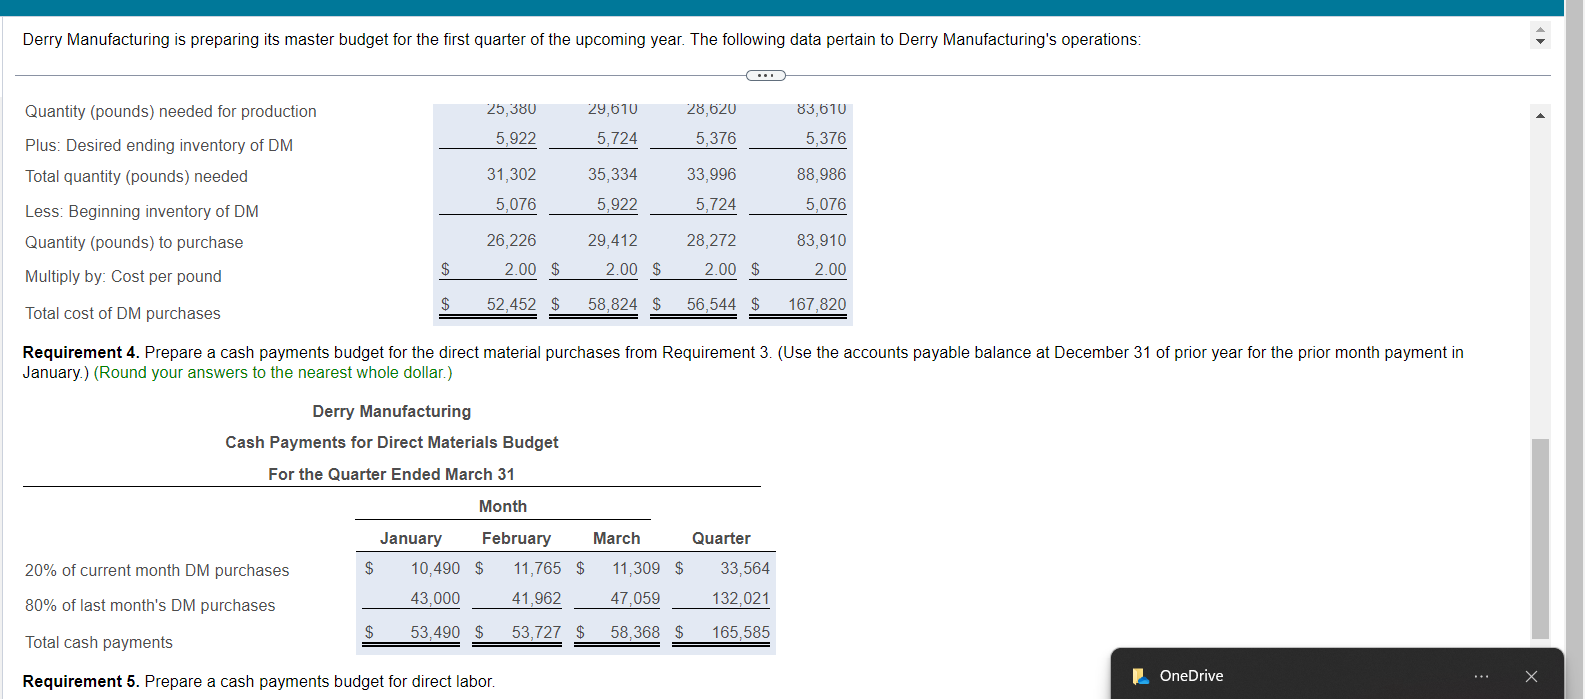
Task: Select the February 80% value 41,962
Action: [537, 598]
